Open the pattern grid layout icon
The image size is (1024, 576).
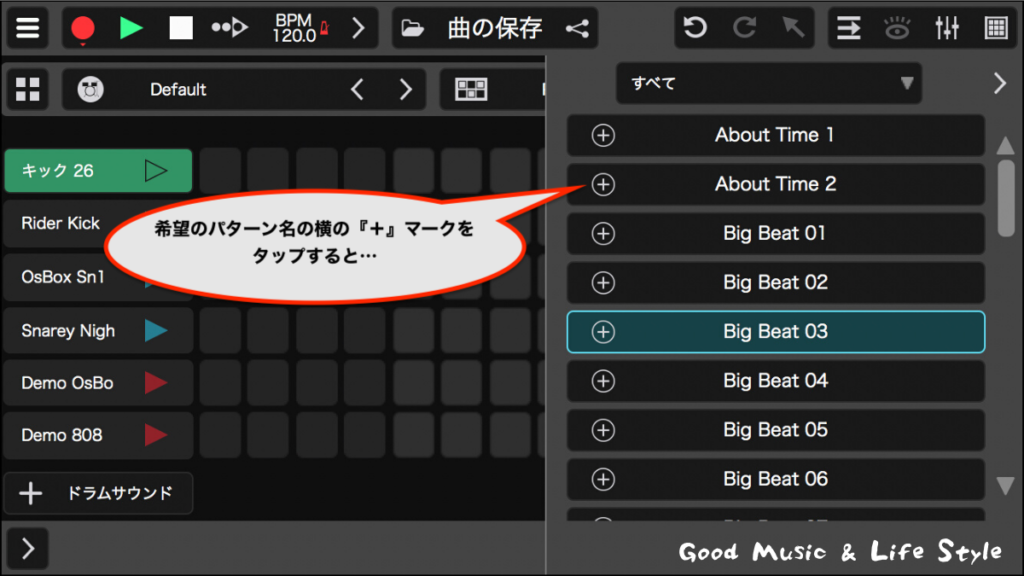(471, 89)
